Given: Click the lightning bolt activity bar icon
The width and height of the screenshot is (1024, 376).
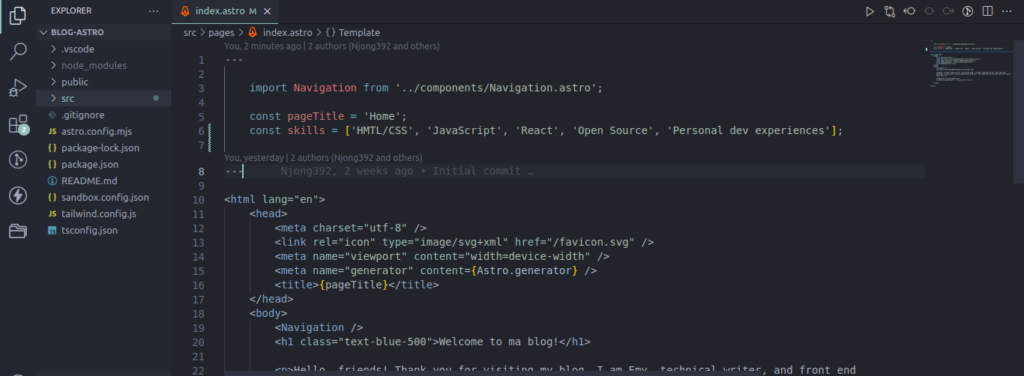Looking at the screenshot, I should click(18, 195).
